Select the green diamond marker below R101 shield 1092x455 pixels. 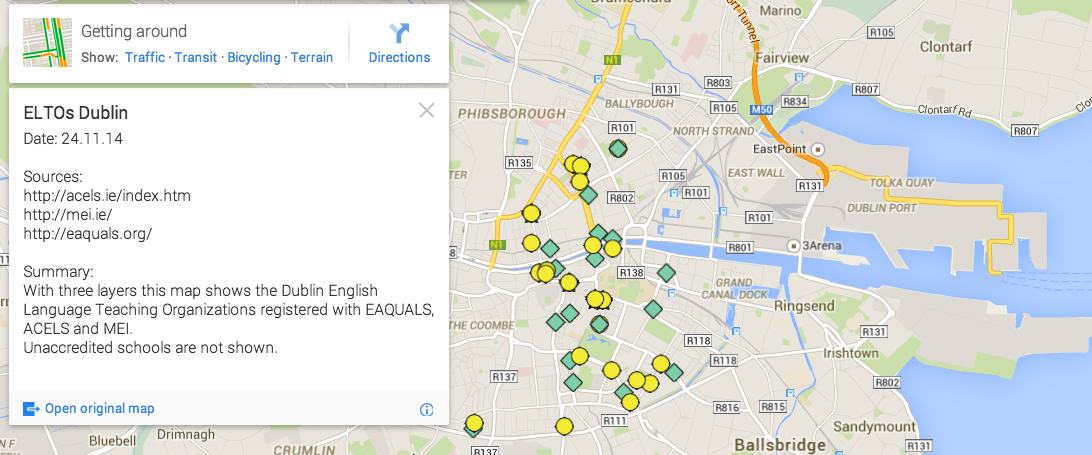[x=618, y=148]
